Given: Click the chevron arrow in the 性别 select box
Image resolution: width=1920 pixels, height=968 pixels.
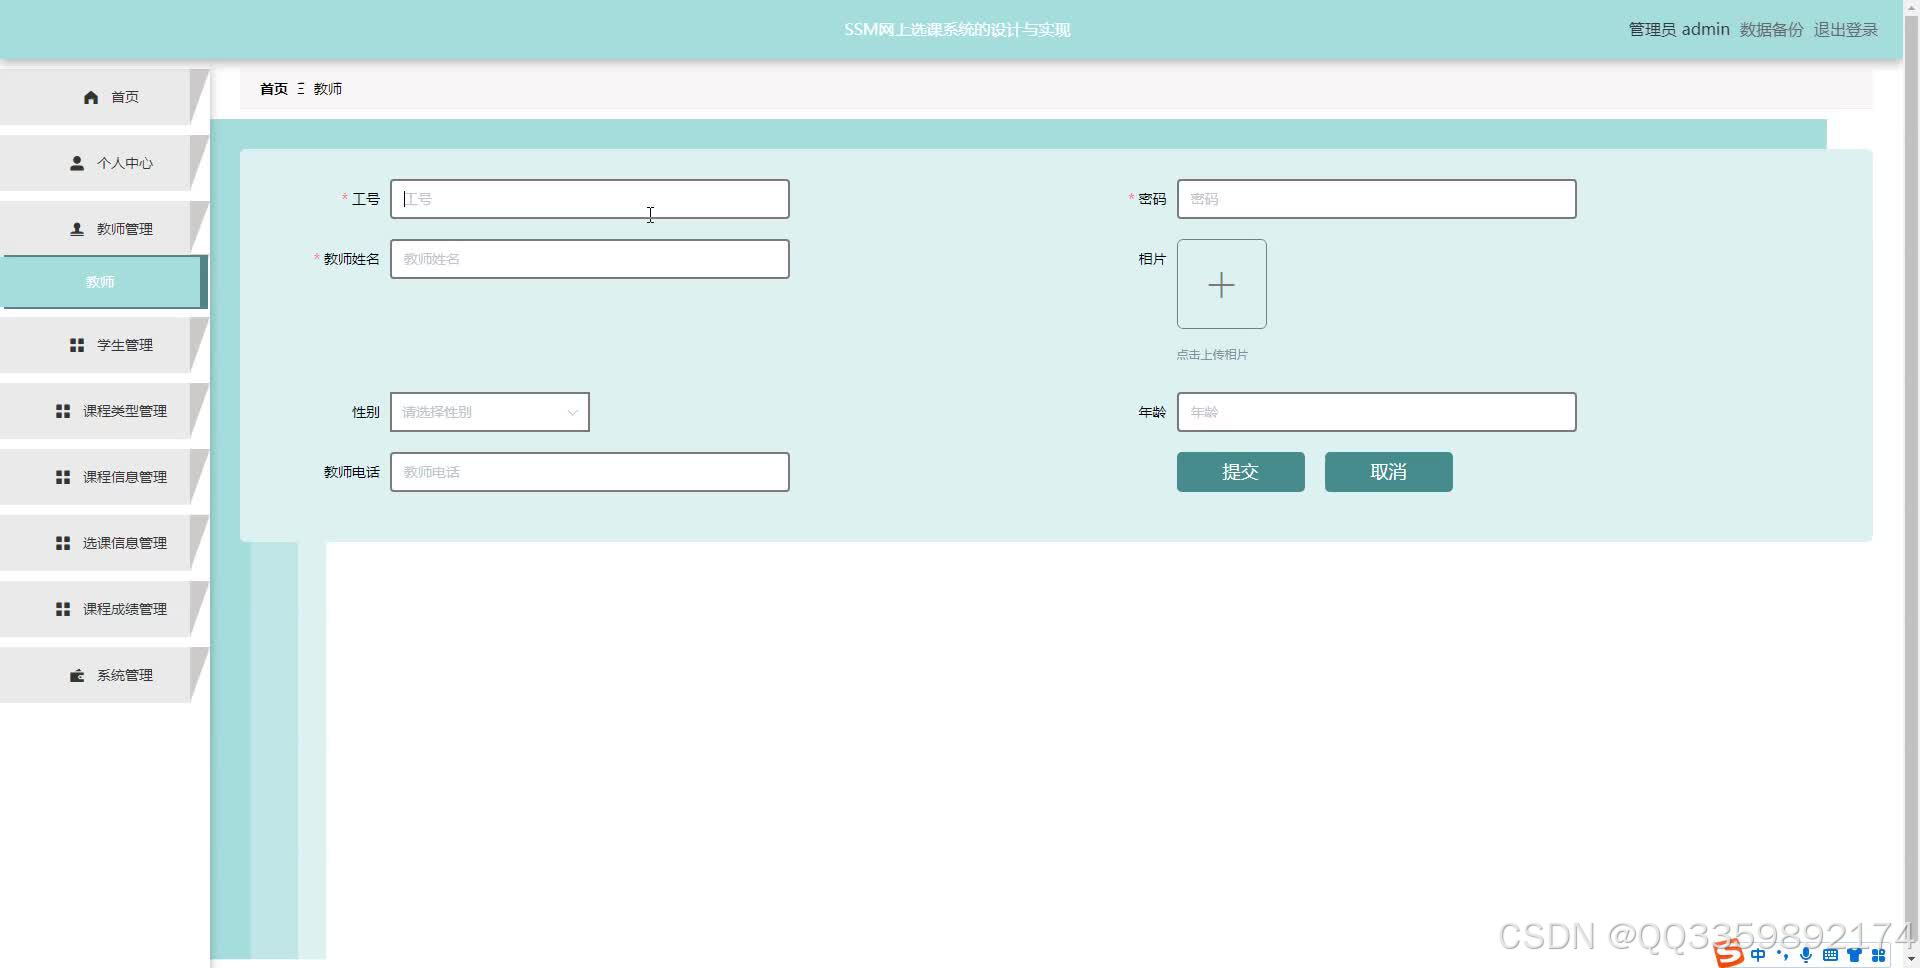Looking at the screenshot, I should coord(572,412).
